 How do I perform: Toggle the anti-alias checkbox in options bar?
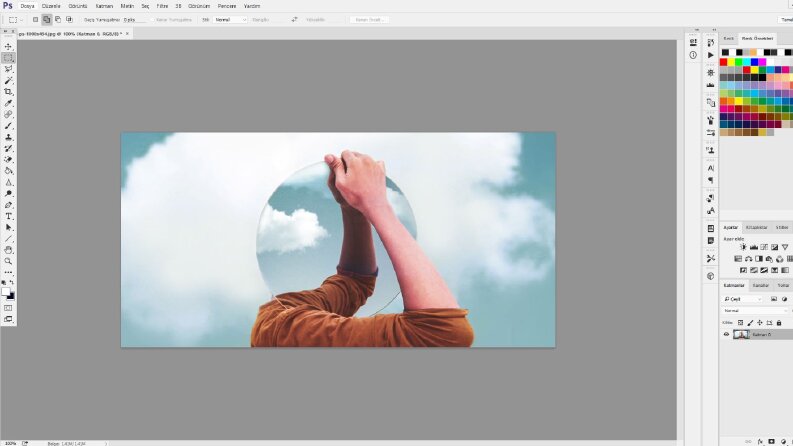coord(153,20)
